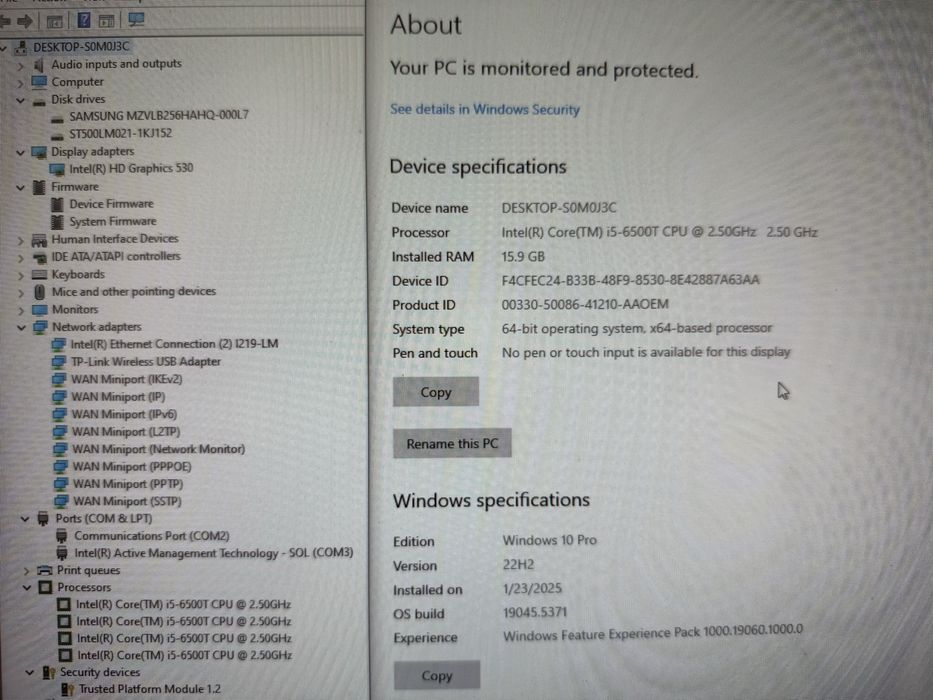This screenshot has height=700, width=933.
Task: Click the Device ID value F4CFEC24-B33B-48F9-8530-8E42887A63AA
Action: tap(630, 280)
